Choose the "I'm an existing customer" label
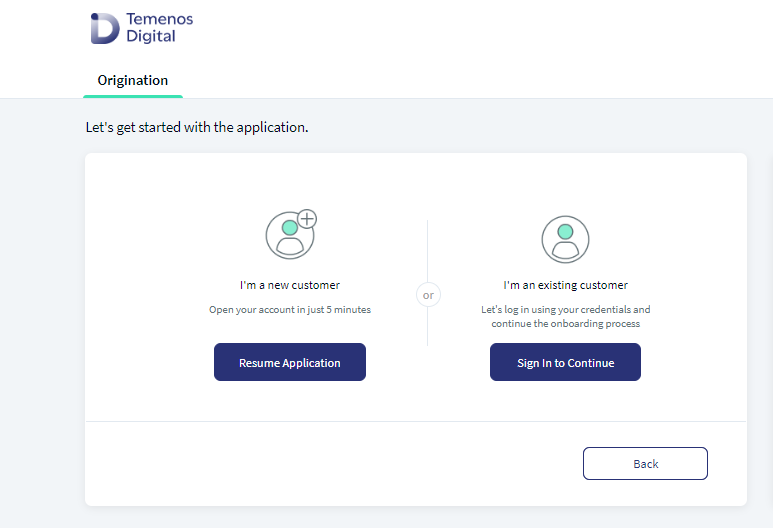Image resolution: width=773 pixels, height=528 pixels. tap(565, 285)
